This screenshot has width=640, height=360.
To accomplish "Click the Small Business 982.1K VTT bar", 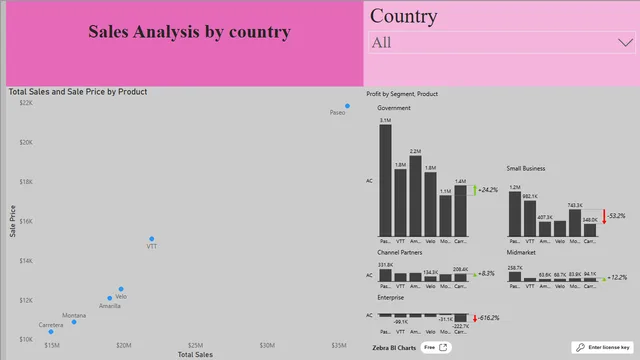I will 530,218.
